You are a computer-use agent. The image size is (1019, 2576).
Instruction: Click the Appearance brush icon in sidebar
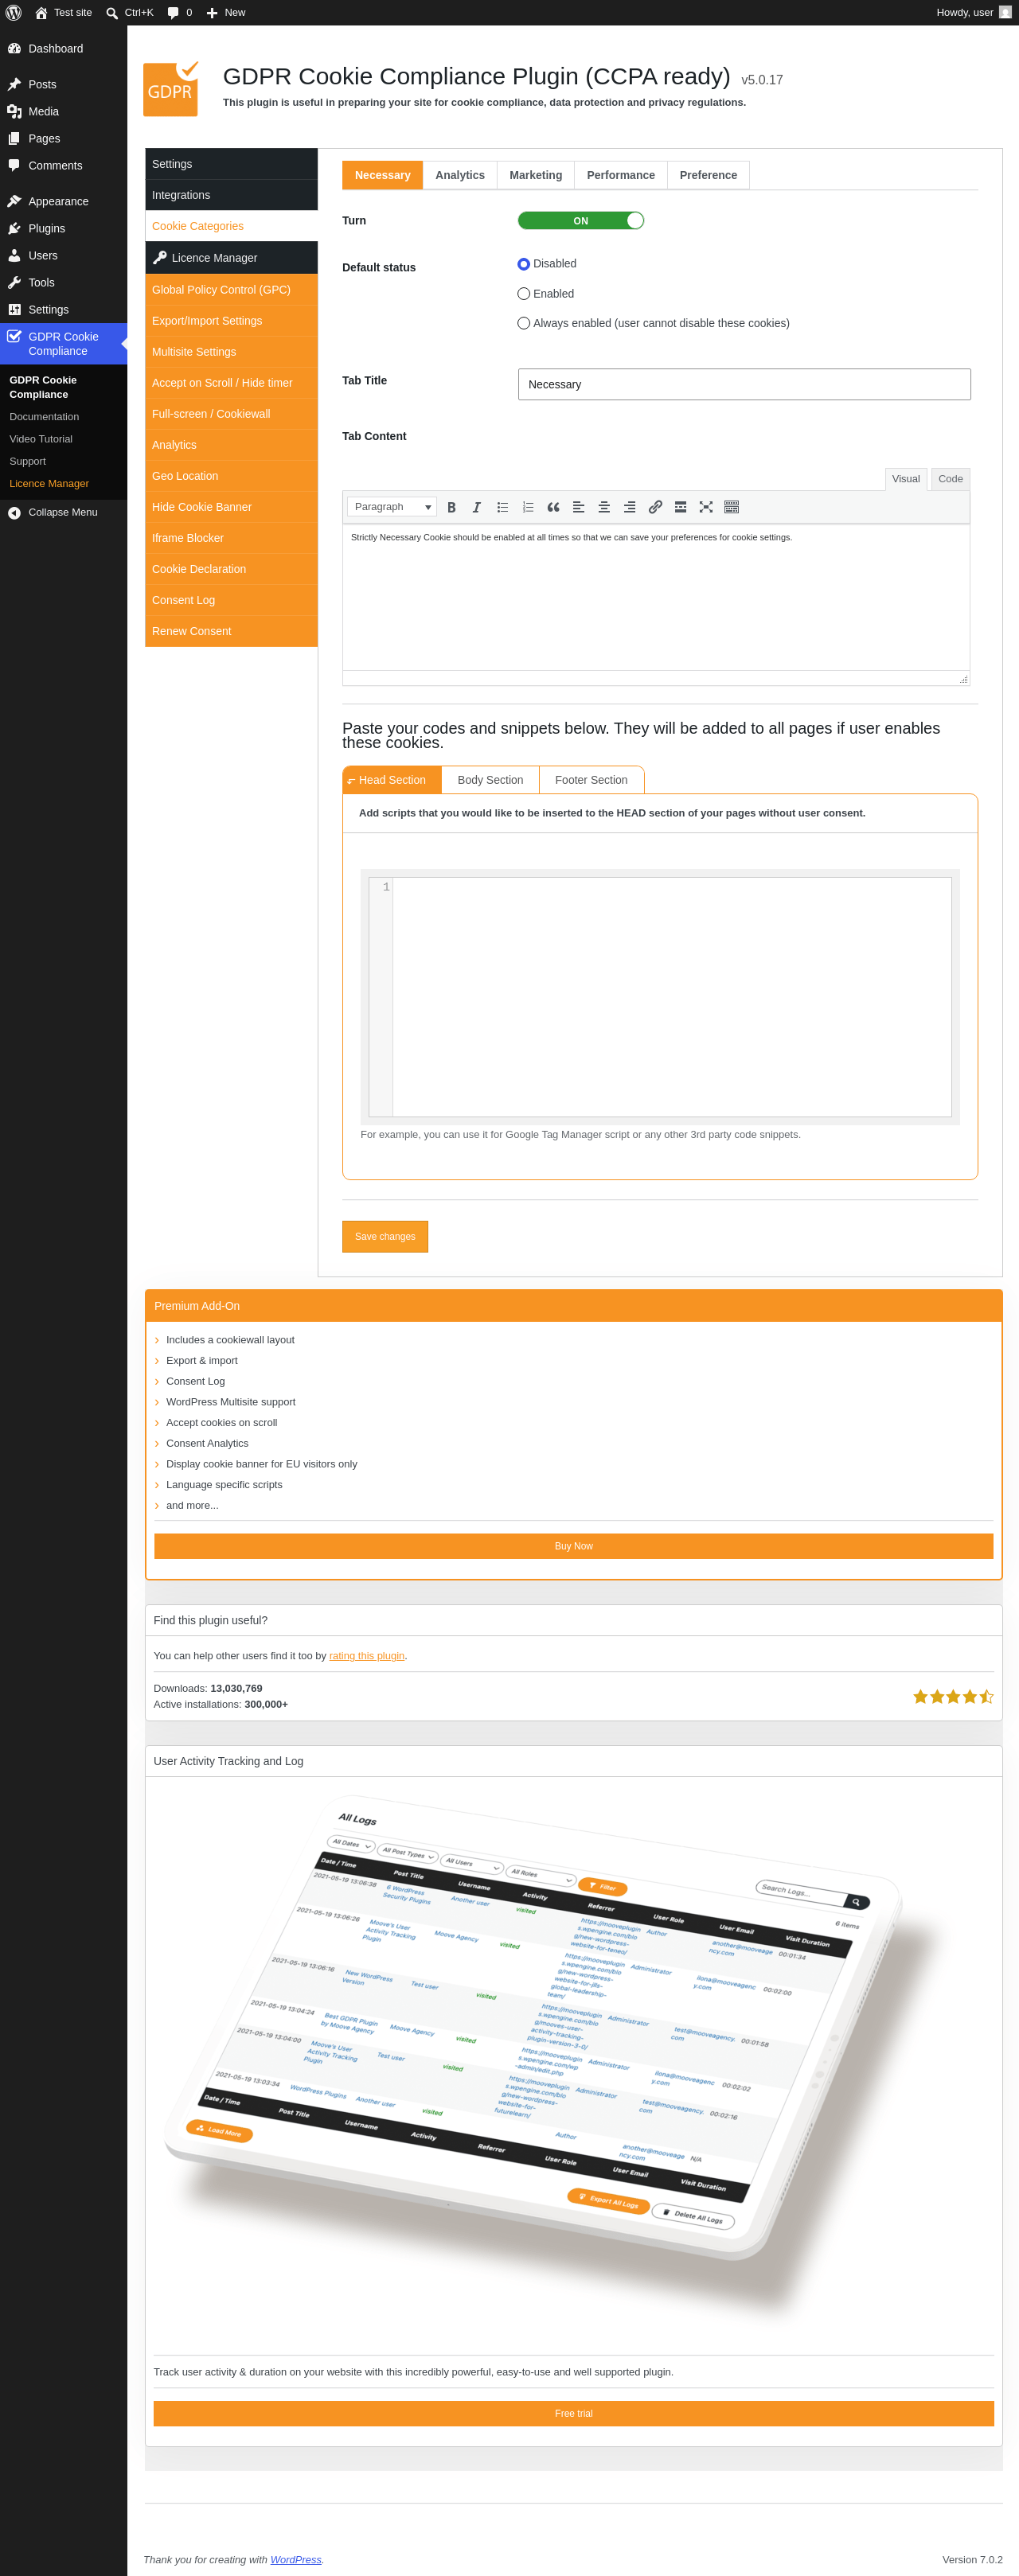tap(14, 202)
